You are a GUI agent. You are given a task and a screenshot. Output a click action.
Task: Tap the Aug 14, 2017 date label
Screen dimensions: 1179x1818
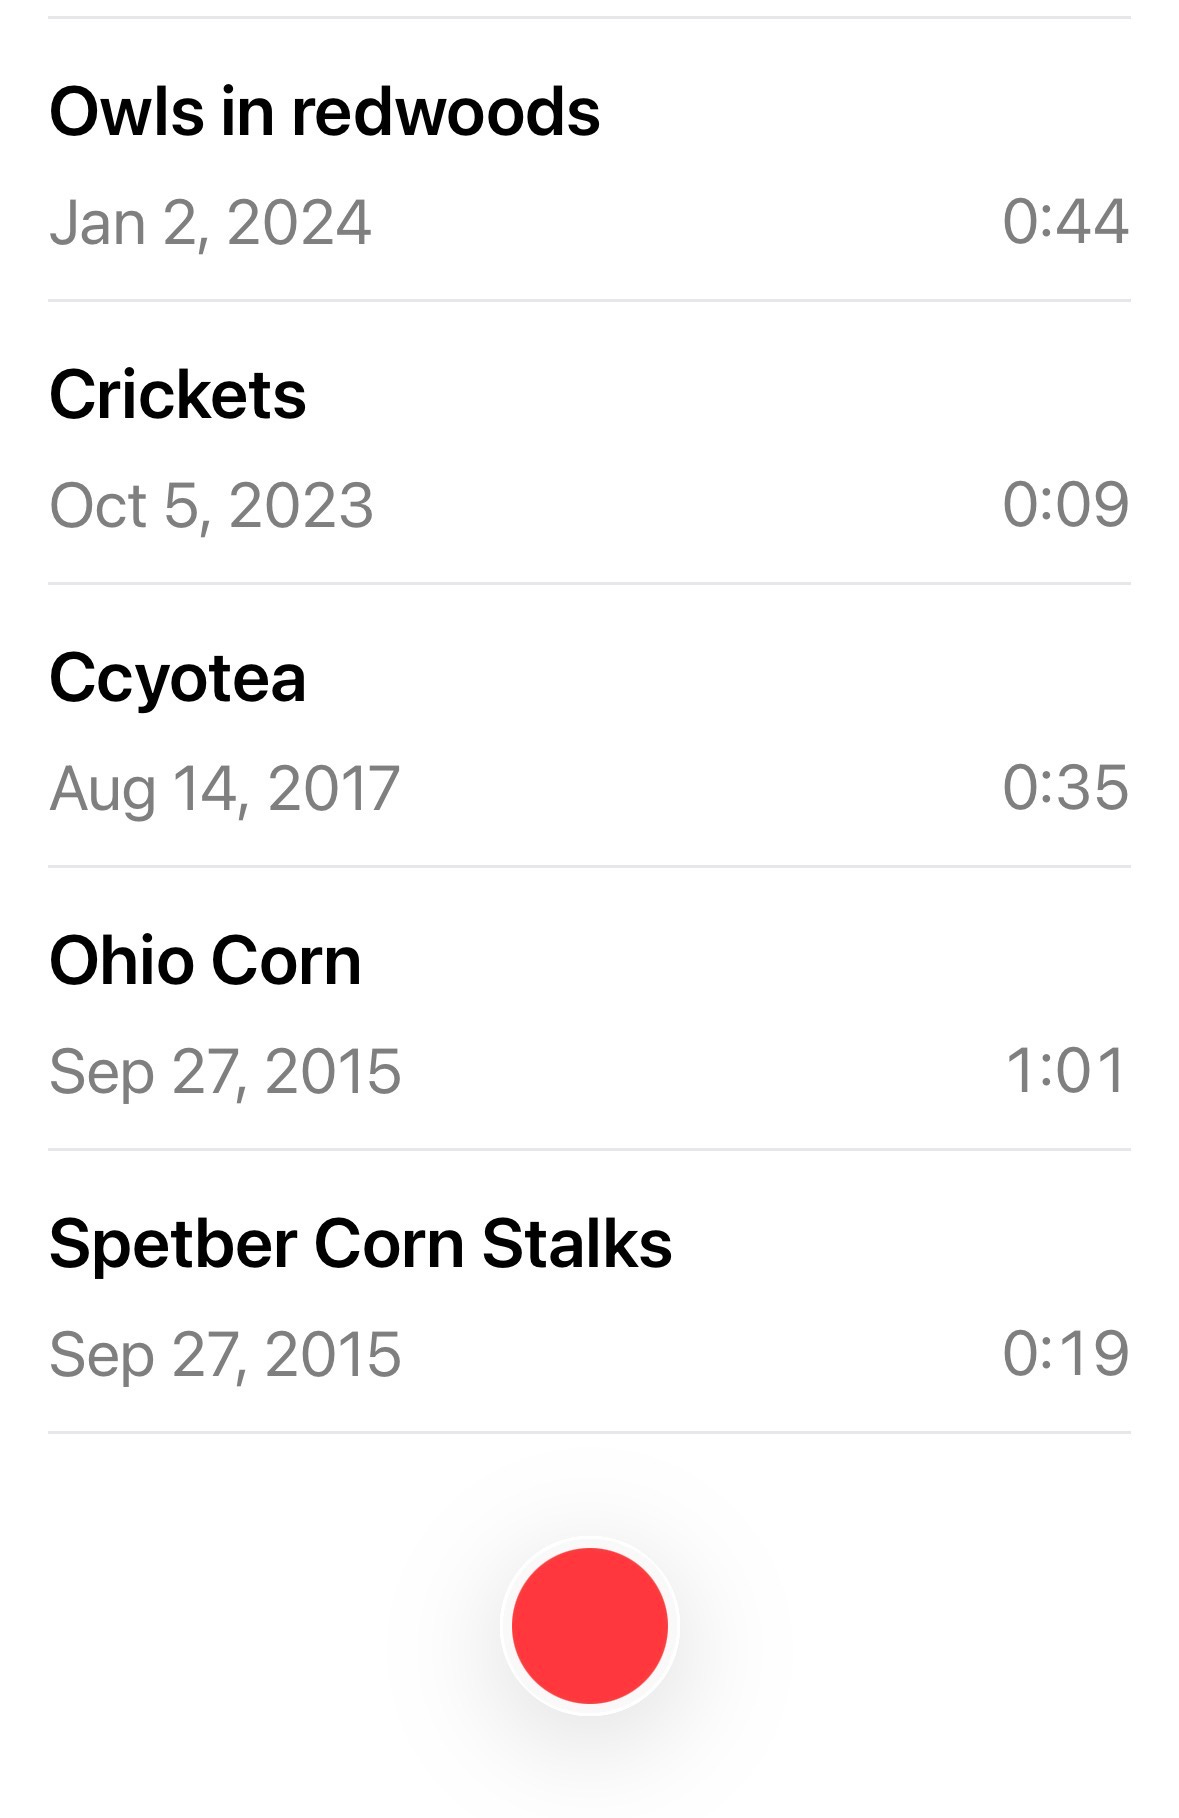(225, 788)
